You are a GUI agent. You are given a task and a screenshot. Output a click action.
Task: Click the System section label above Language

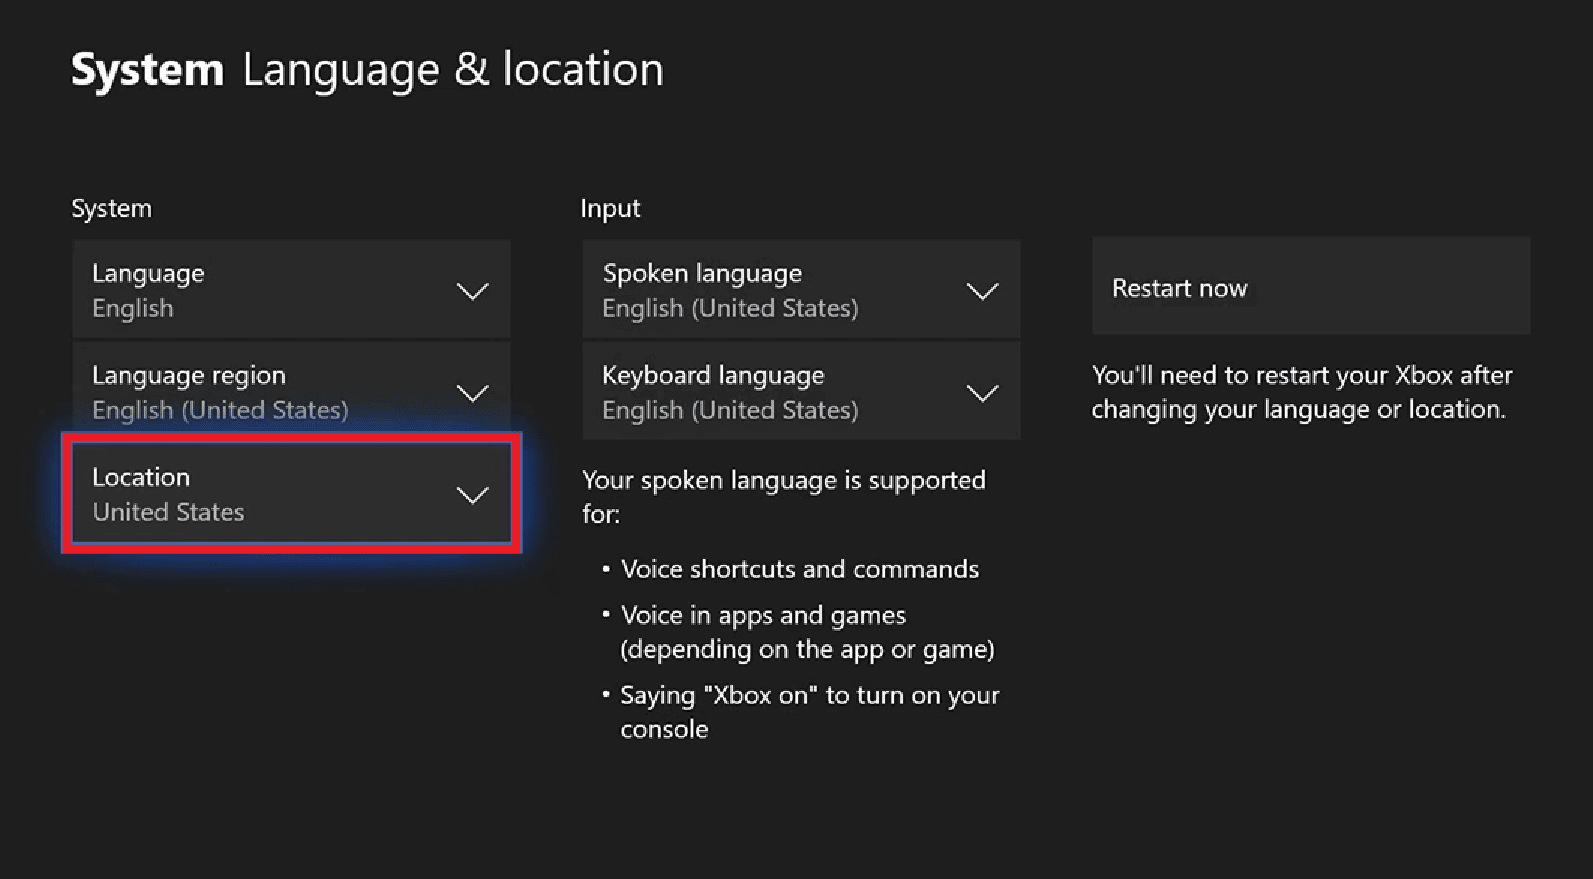111,208
